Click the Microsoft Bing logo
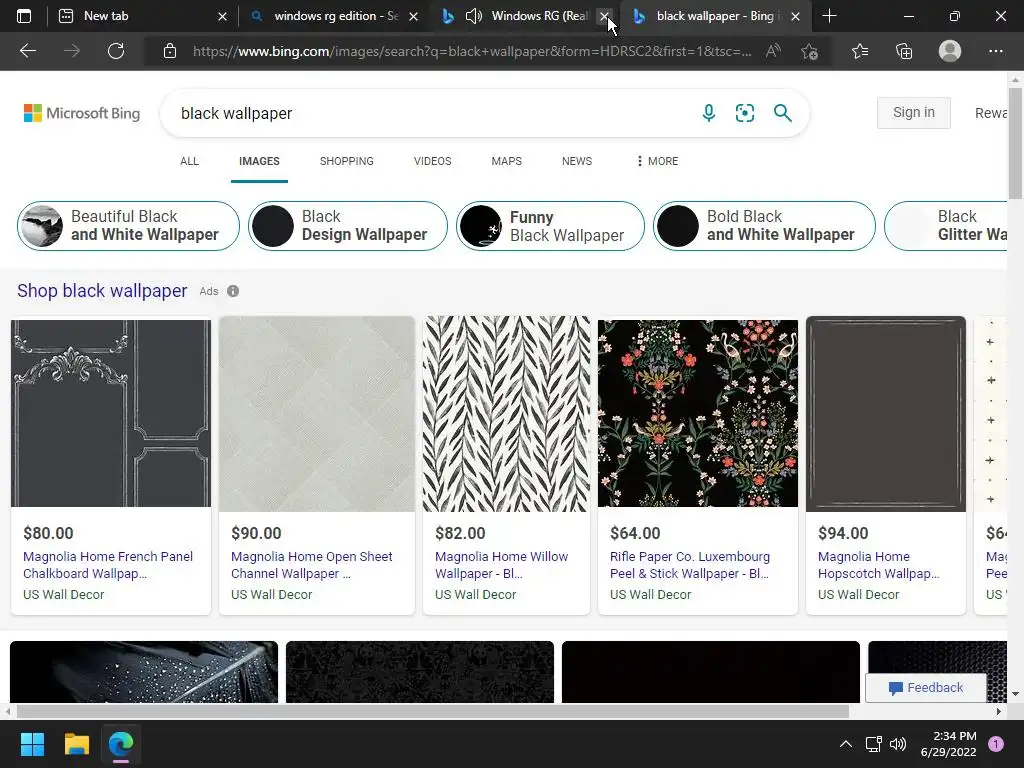1024x768 pixels. [82, 113]
